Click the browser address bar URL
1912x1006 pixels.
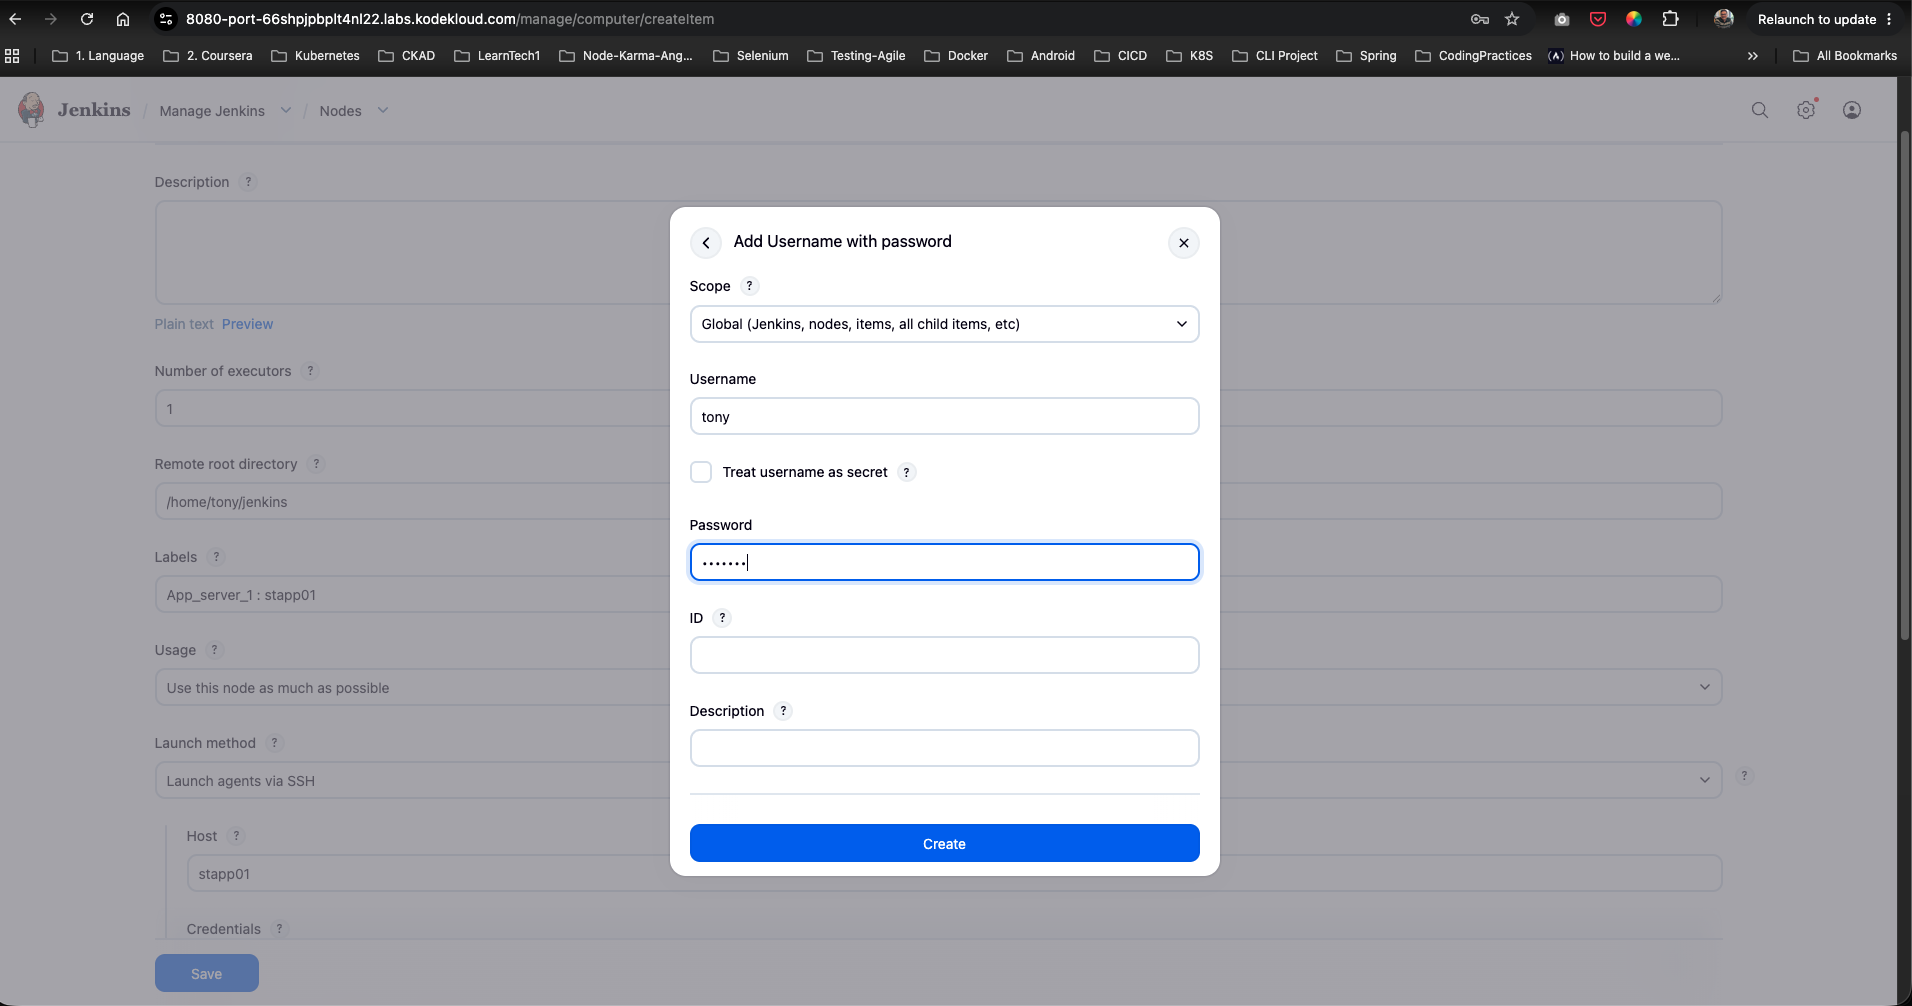[x=450, y=19]
